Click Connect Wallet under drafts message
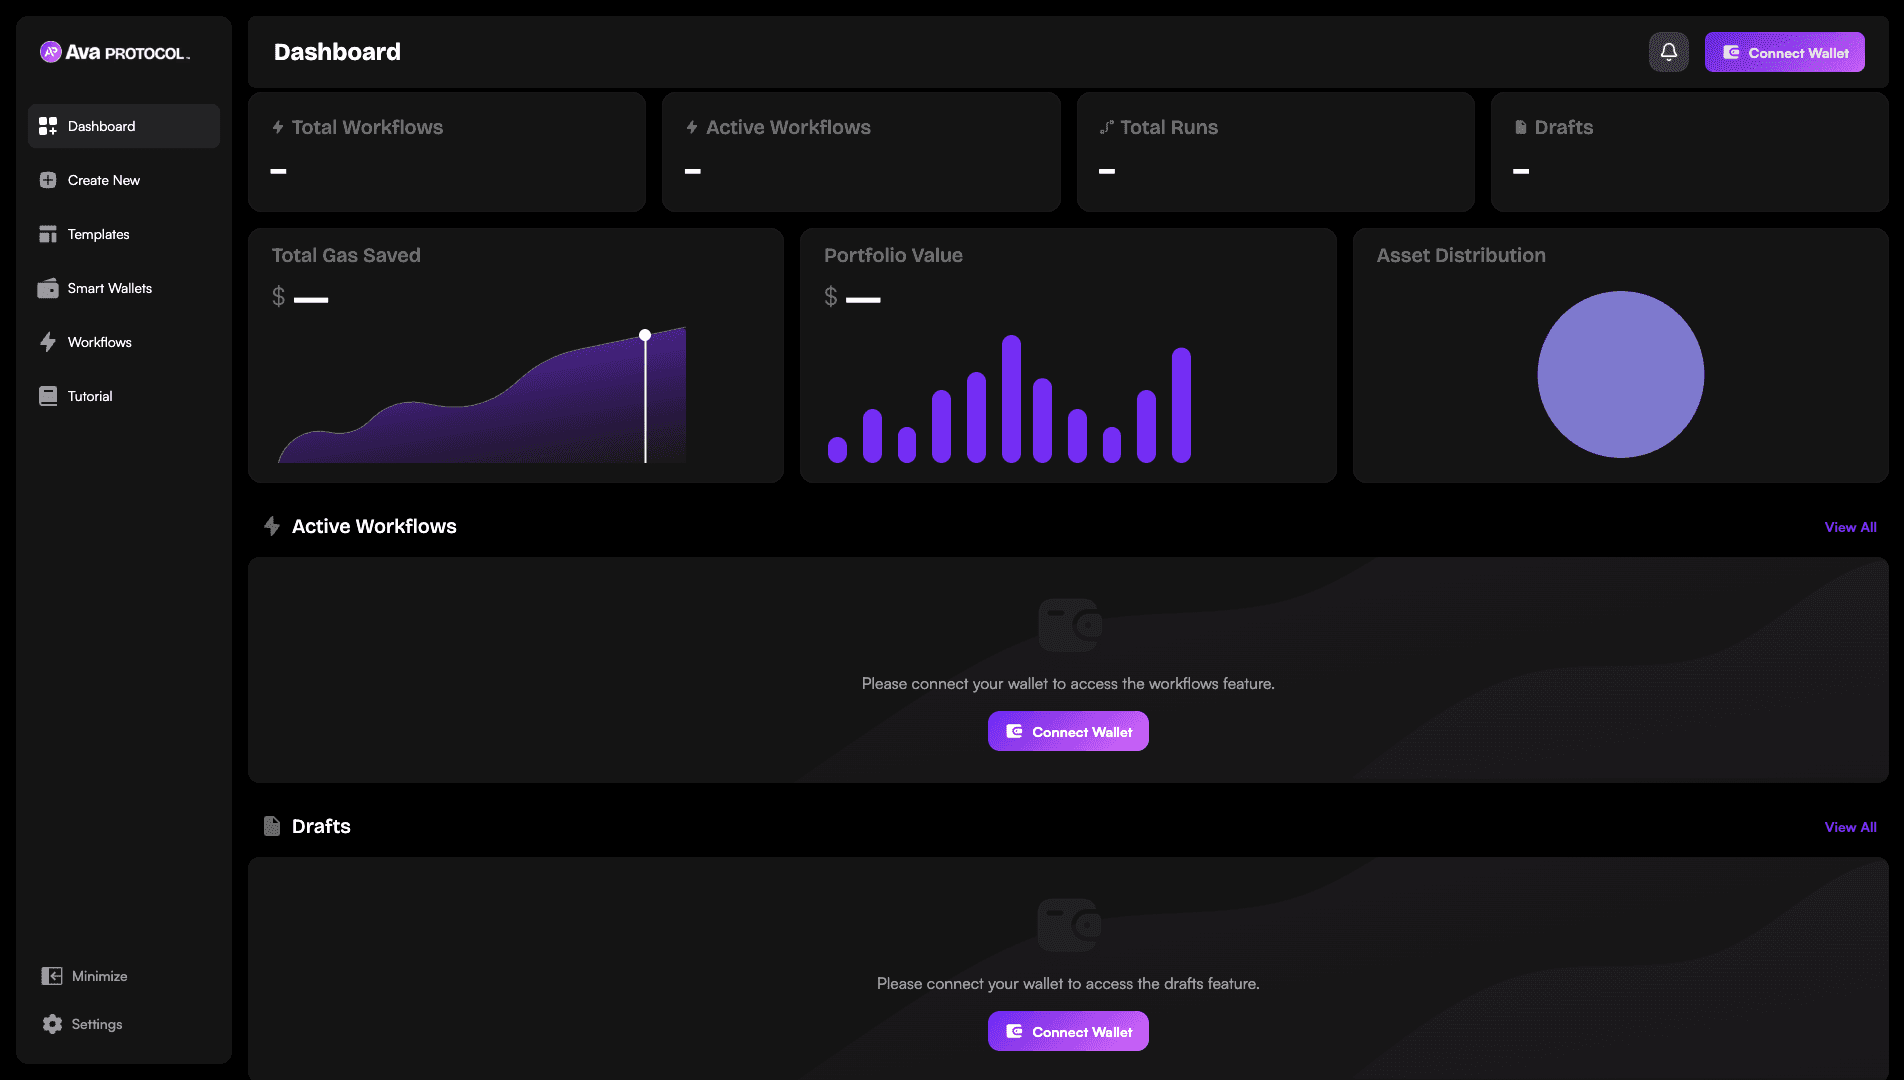1904x1080 pixels. [1068, 1031]
